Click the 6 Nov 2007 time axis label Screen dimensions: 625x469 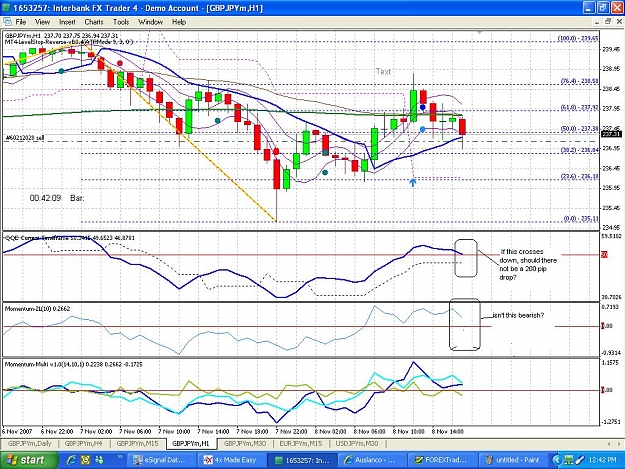(17, 432)
